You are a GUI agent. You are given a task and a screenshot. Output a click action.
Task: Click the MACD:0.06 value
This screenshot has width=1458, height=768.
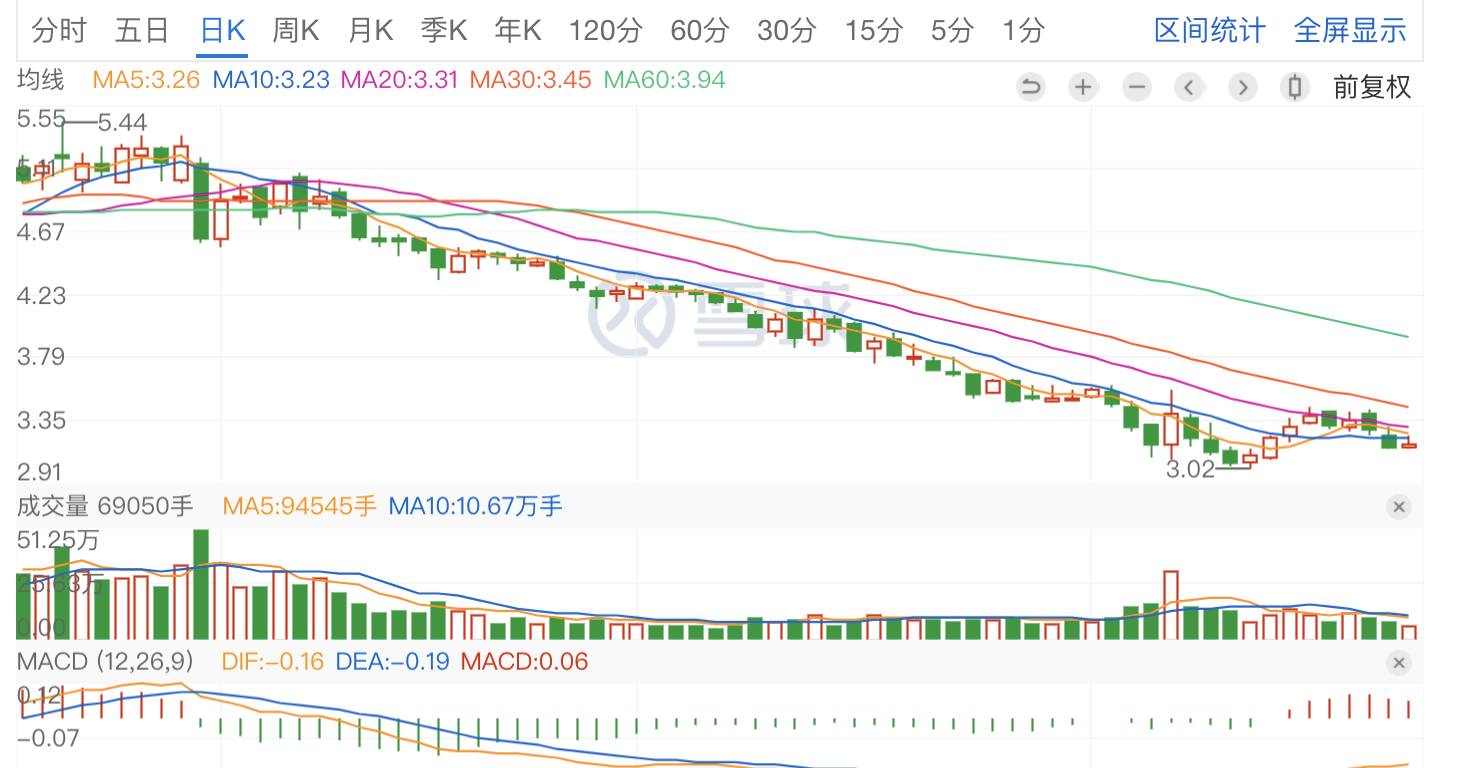tap(524, 662)
